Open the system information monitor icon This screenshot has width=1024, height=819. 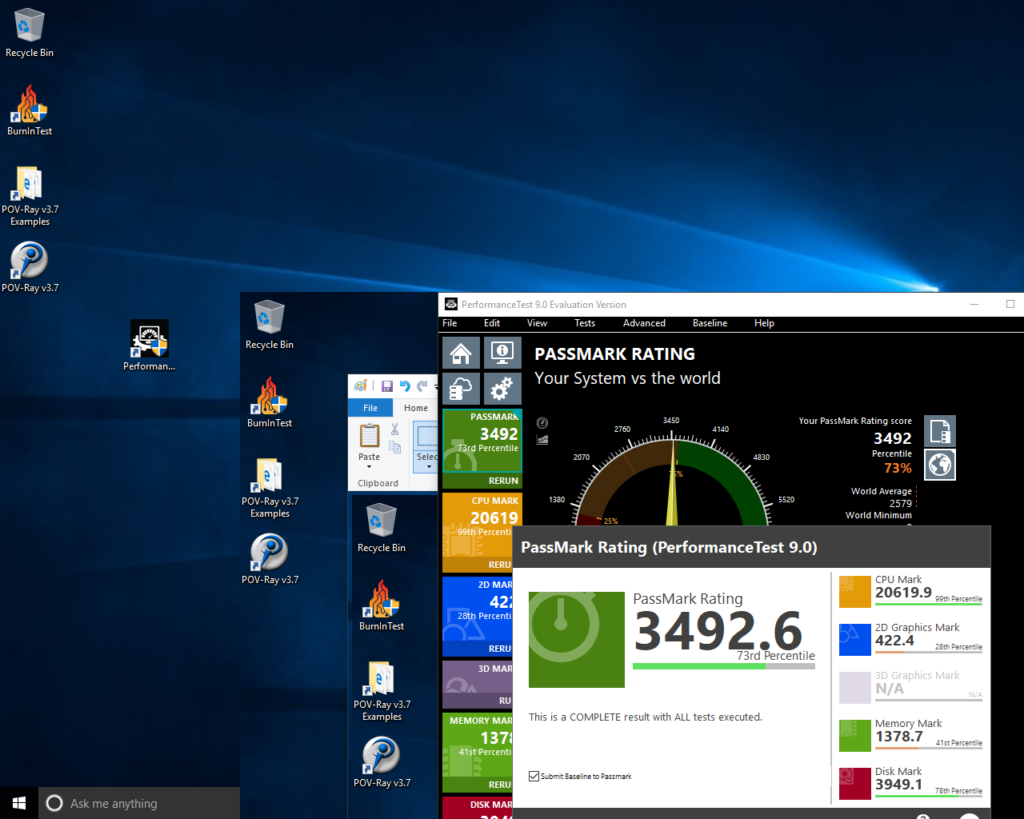tap(502, 353)
